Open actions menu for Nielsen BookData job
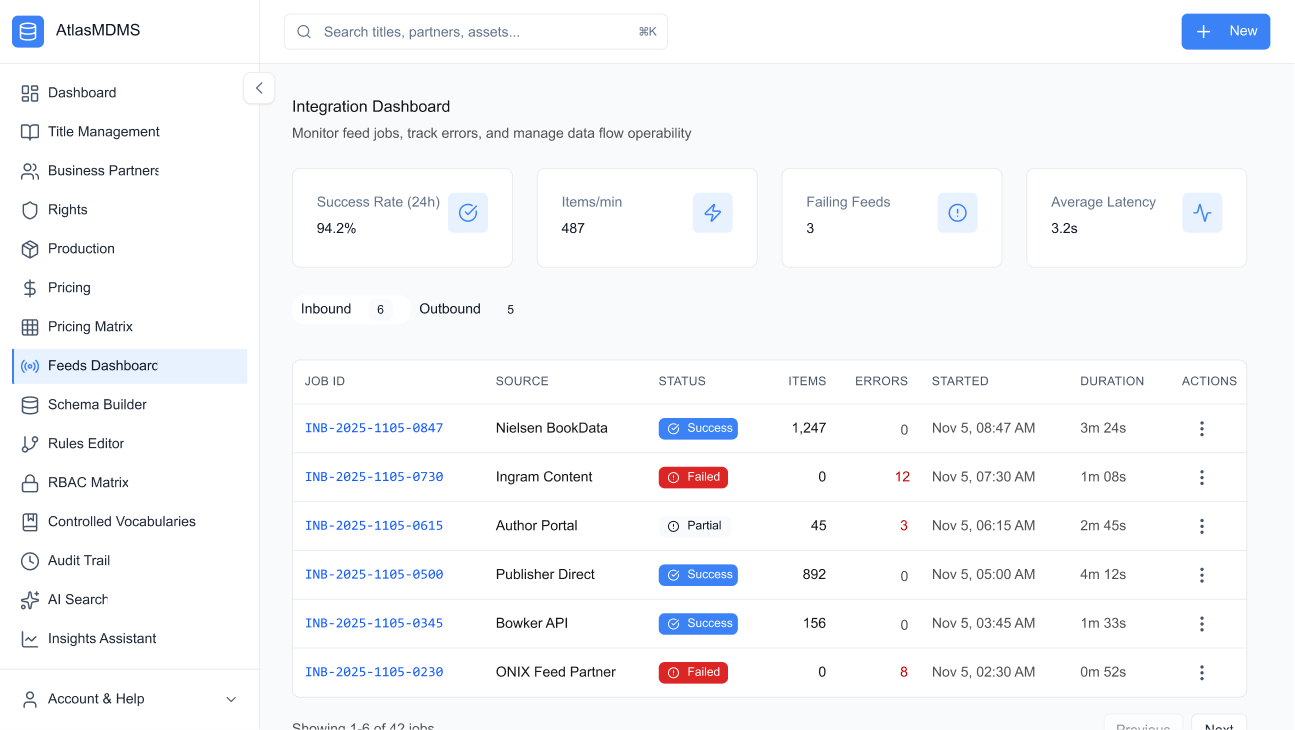The width and height of the screenshot is (1295, 730). tap(1201, 429)
